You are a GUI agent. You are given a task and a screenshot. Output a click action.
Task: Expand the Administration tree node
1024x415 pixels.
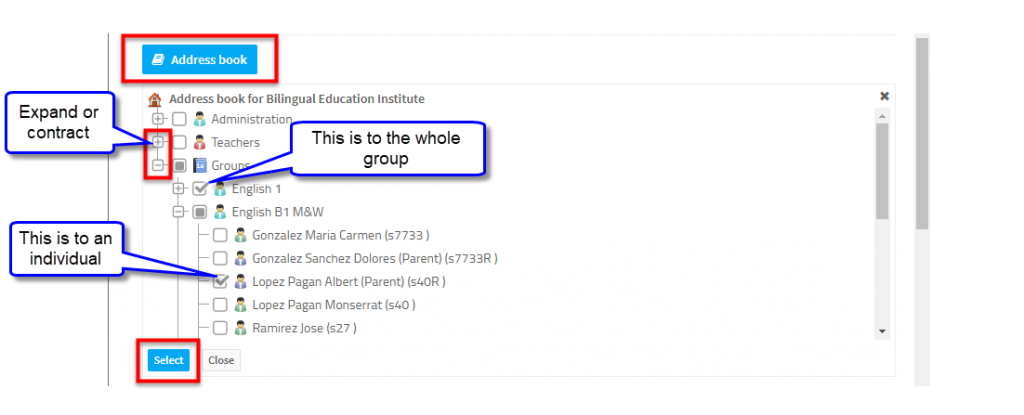coord(157,120)
